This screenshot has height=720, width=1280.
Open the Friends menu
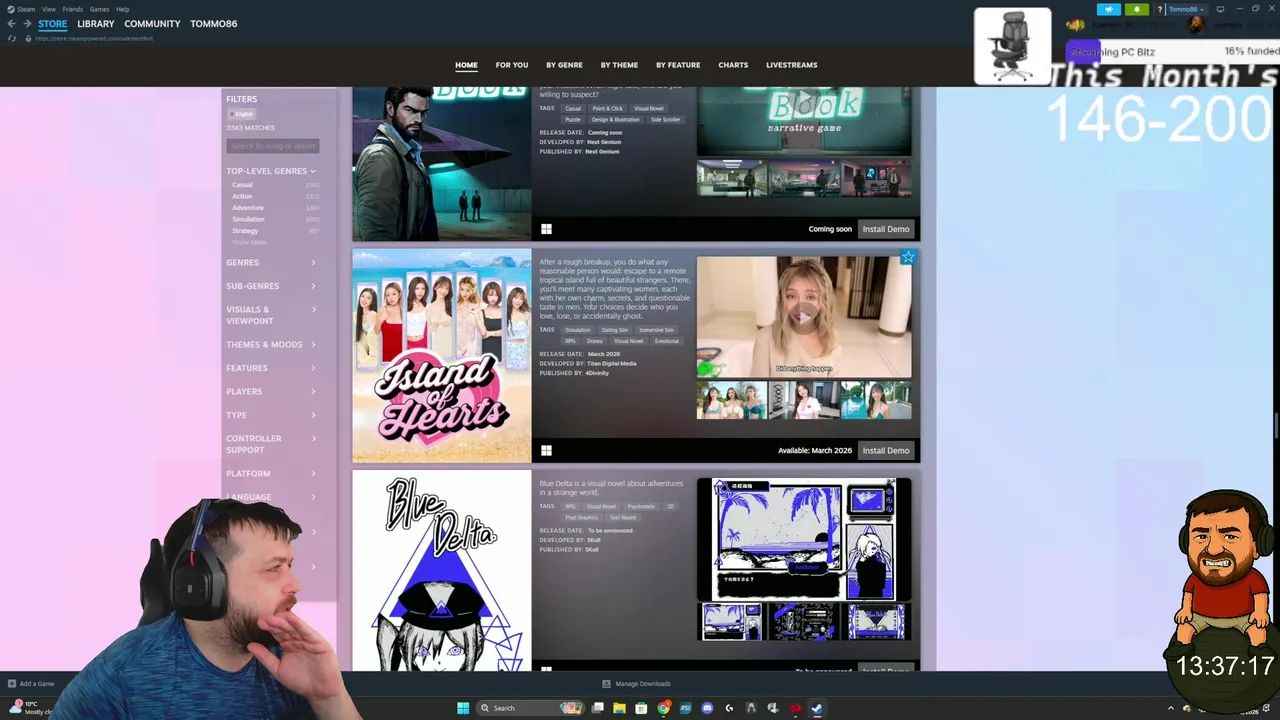pyautogui.click(x=72, y=9)
